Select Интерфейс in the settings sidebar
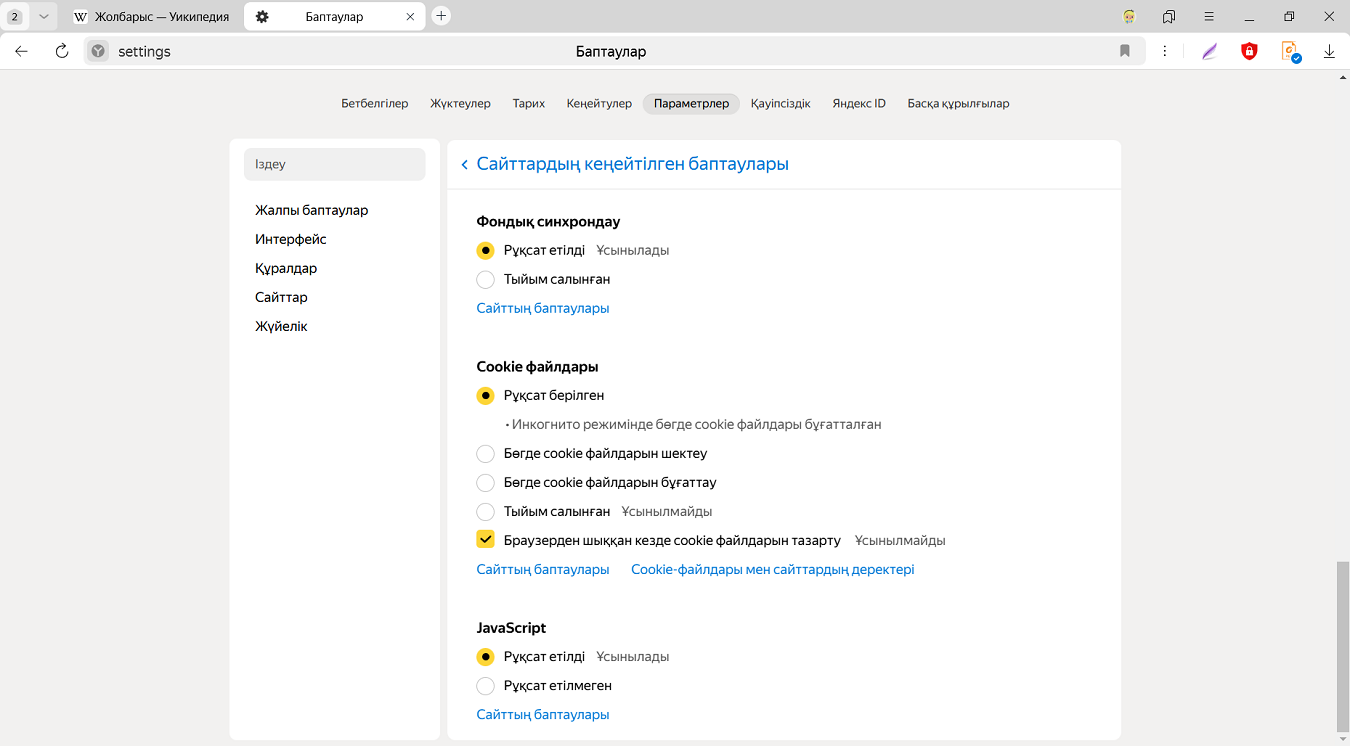This screenshot has height=746, width=1350. coord(291,239)
